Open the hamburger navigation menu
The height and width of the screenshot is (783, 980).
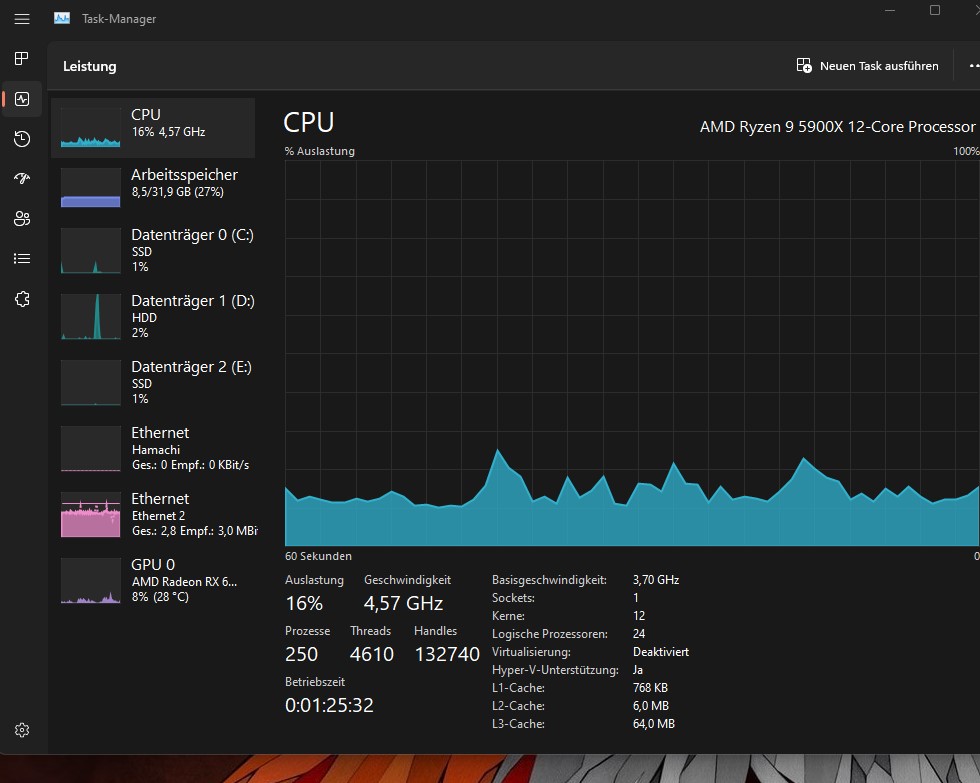tap(22, 19)
